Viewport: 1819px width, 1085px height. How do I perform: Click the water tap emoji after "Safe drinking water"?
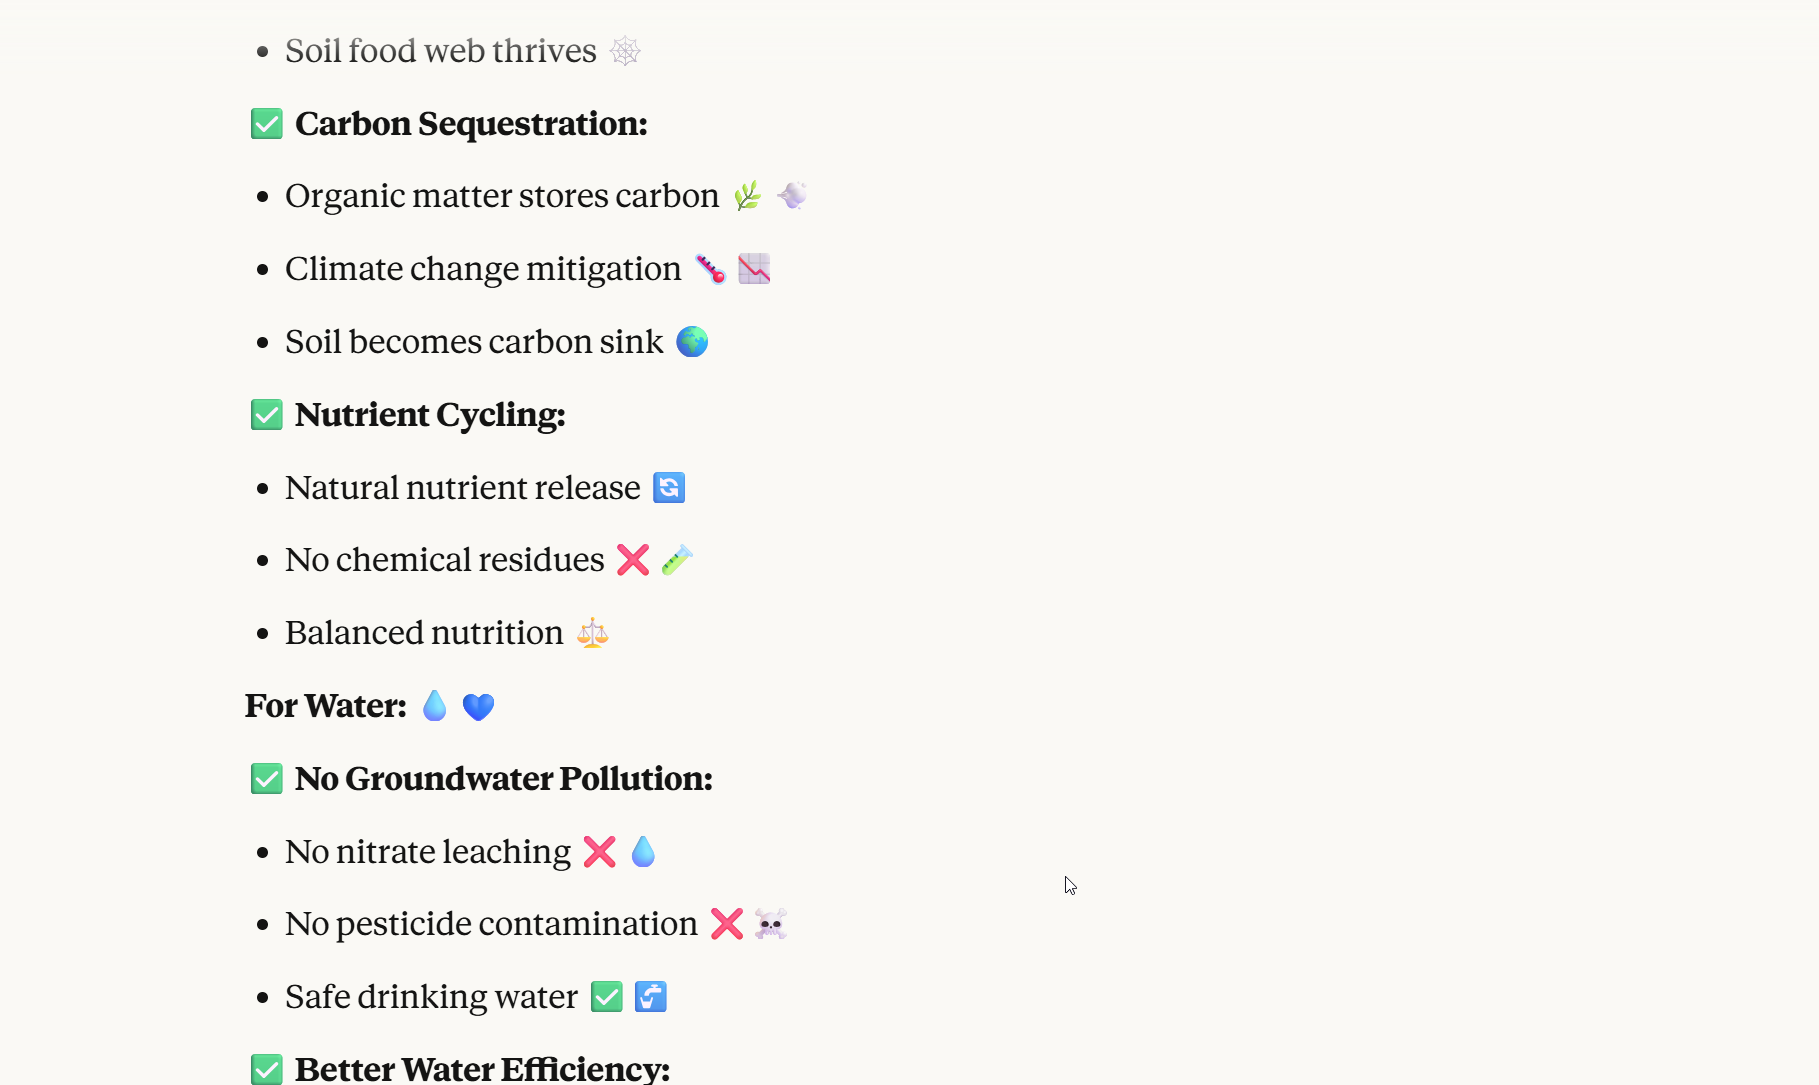point(651,997)
